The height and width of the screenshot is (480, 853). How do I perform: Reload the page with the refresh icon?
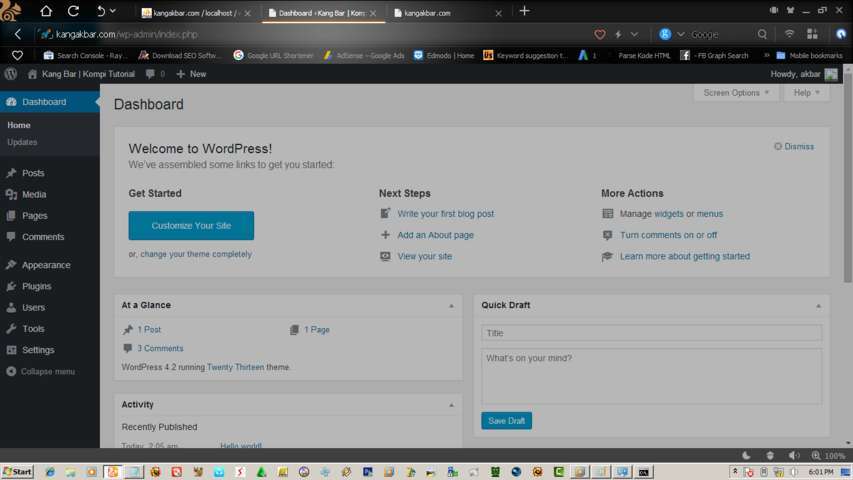73,11
